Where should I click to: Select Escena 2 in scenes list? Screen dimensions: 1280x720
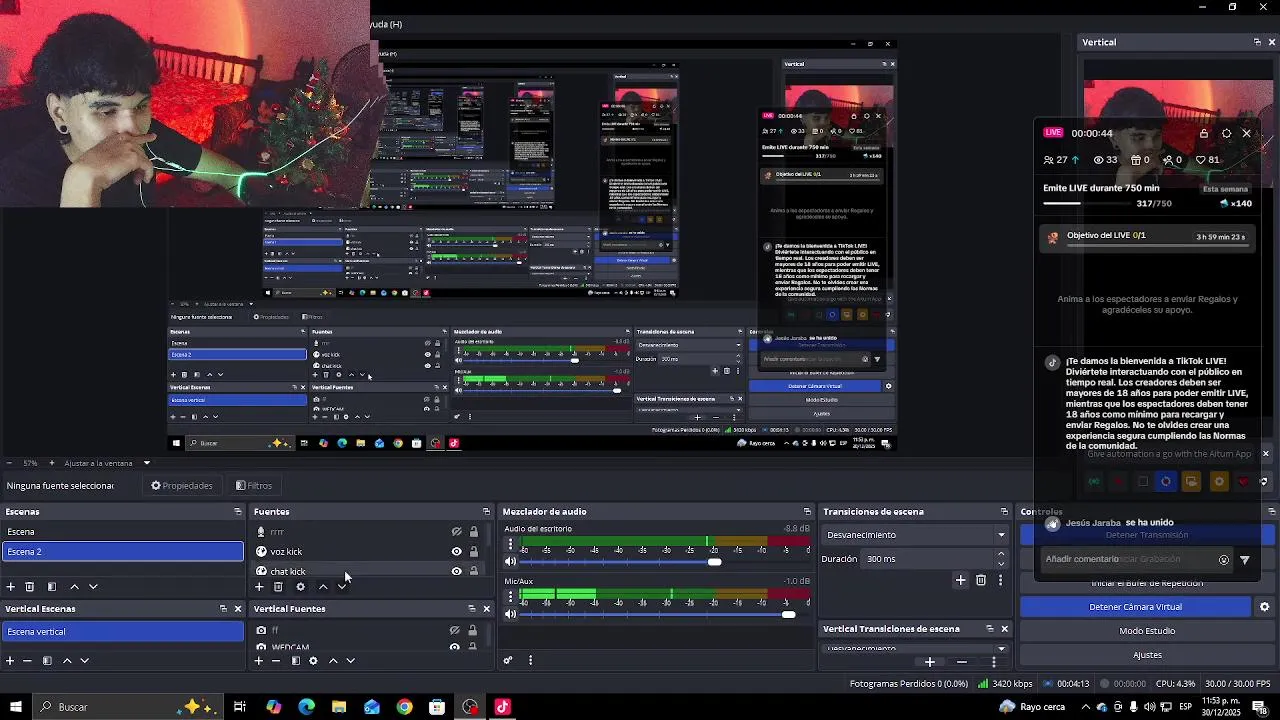[x=122, y=552]
